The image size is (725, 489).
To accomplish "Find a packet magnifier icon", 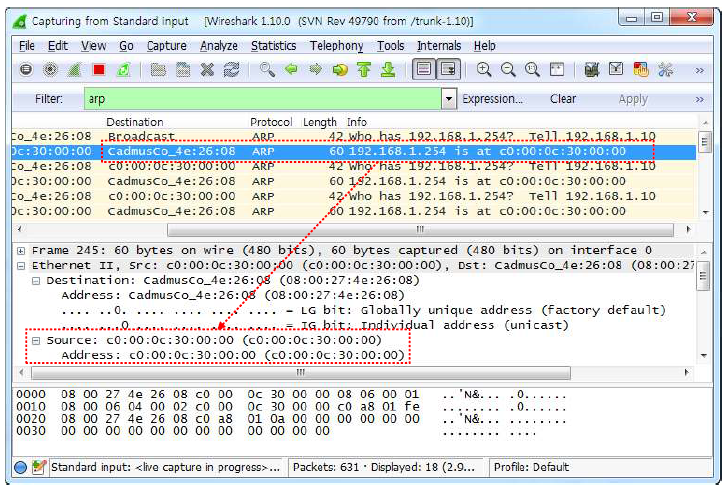I will point(267,70).
